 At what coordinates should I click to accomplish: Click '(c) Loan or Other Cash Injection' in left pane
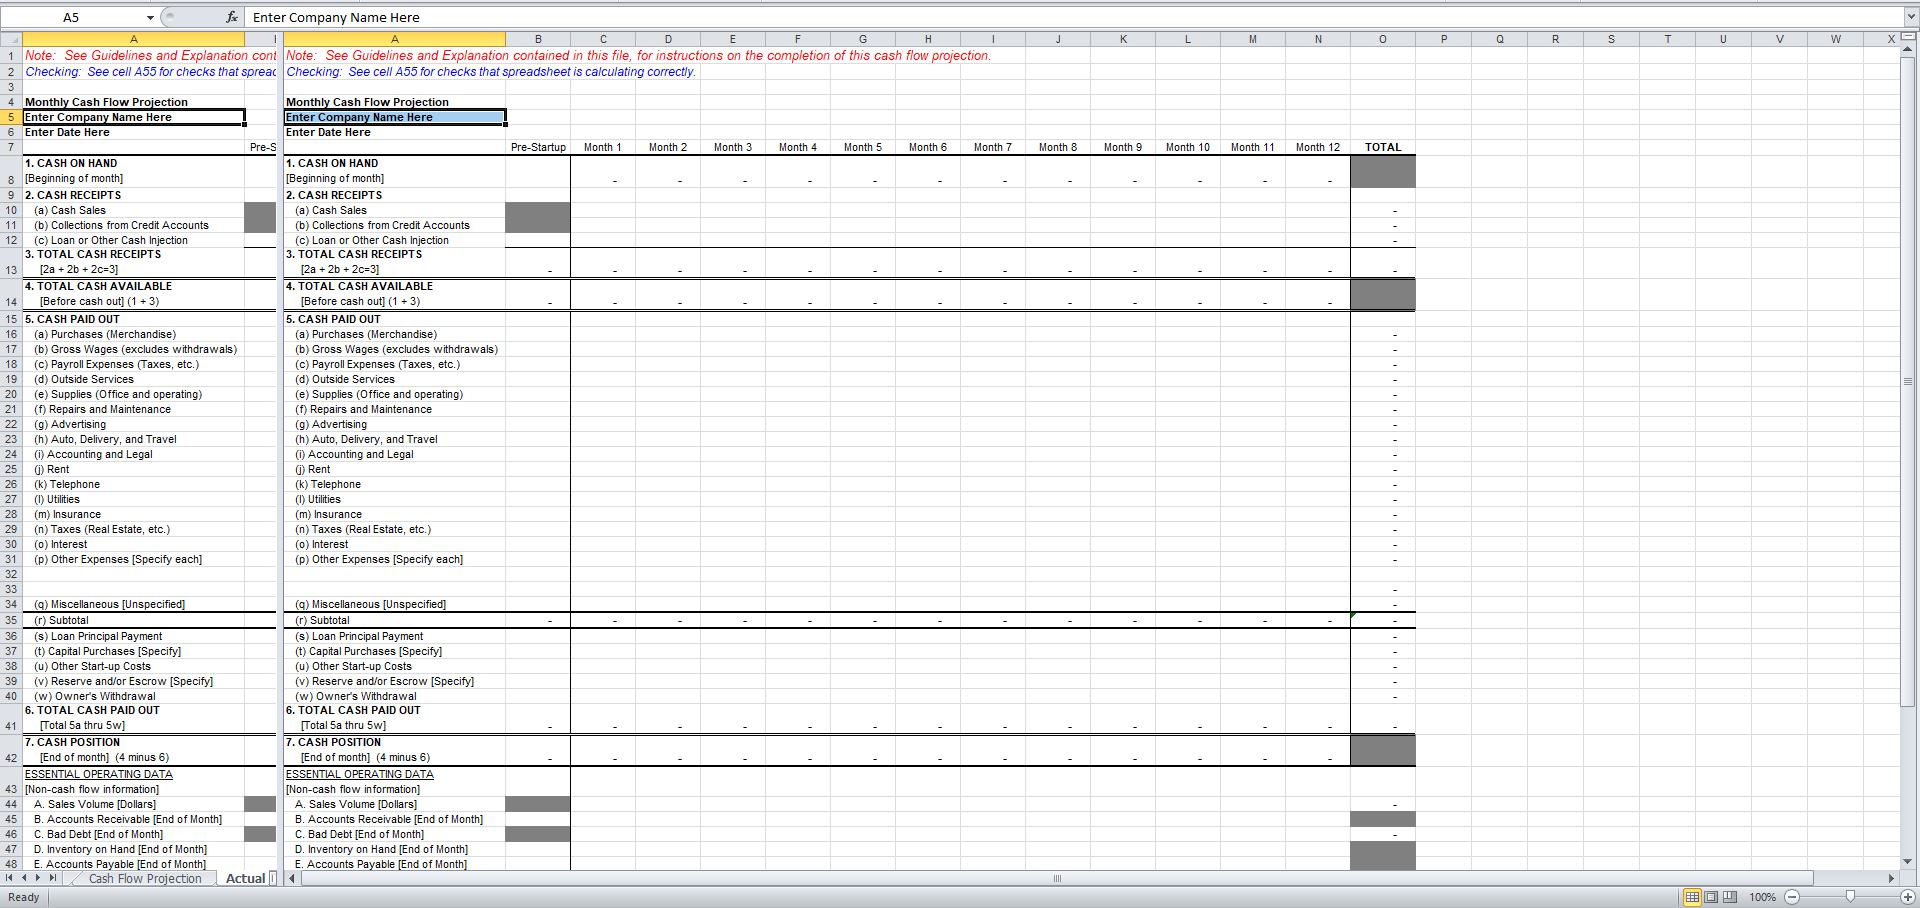click(x=111, y=240)
